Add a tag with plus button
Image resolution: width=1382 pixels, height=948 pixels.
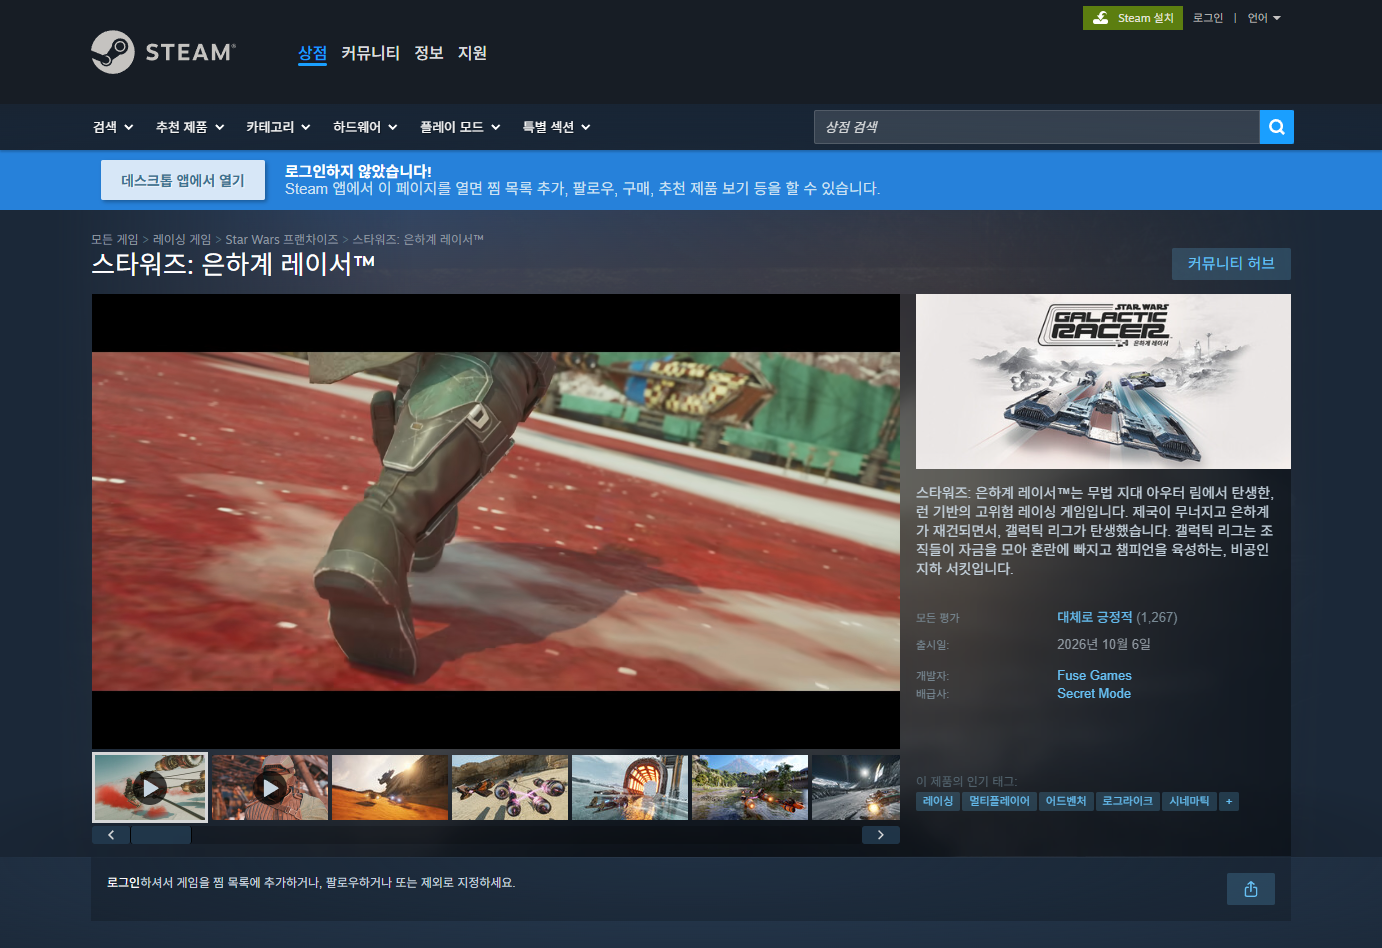click(1229, 801)
